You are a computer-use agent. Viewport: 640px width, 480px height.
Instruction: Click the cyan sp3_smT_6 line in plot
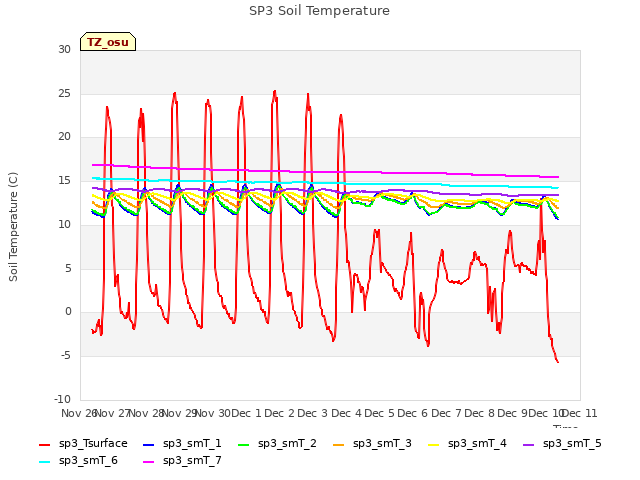pos(327,183)
